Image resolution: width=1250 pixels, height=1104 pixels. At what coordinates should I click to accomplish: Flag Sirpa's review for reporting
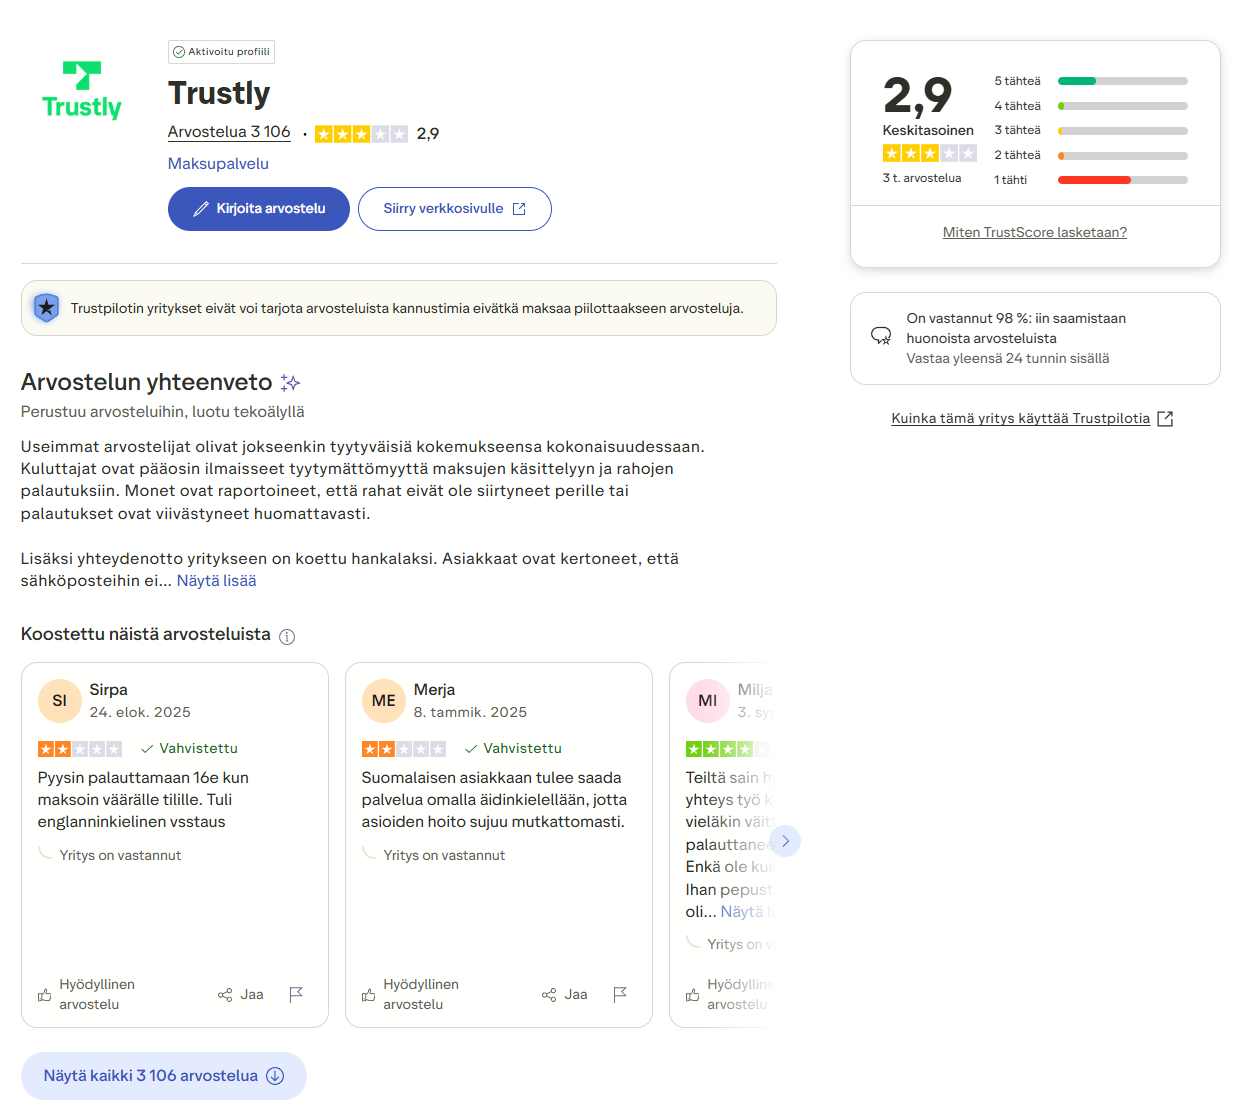tap(295, 994)
